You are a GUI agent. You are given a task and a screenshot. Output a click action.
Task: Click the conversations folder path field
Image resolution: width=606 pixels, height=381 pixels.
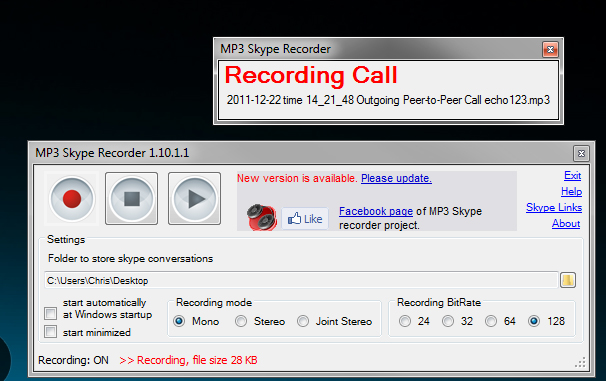click(x=301, y=280)
